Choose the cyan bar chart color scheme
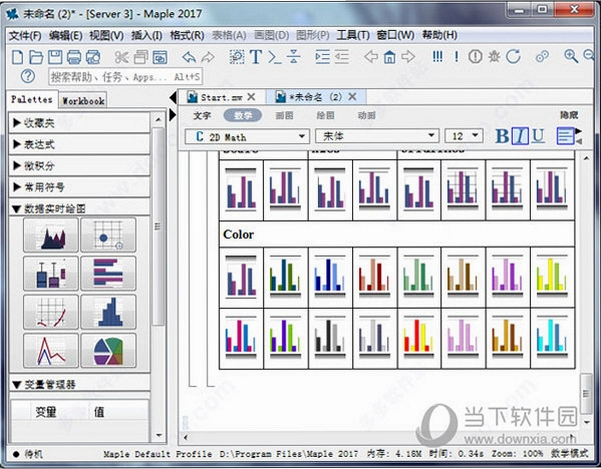 552,339
